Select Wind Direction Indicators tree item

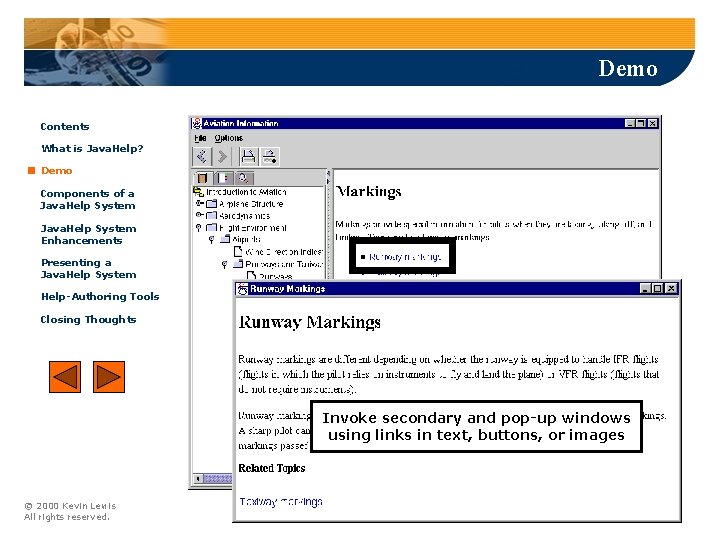coord(284,252)
